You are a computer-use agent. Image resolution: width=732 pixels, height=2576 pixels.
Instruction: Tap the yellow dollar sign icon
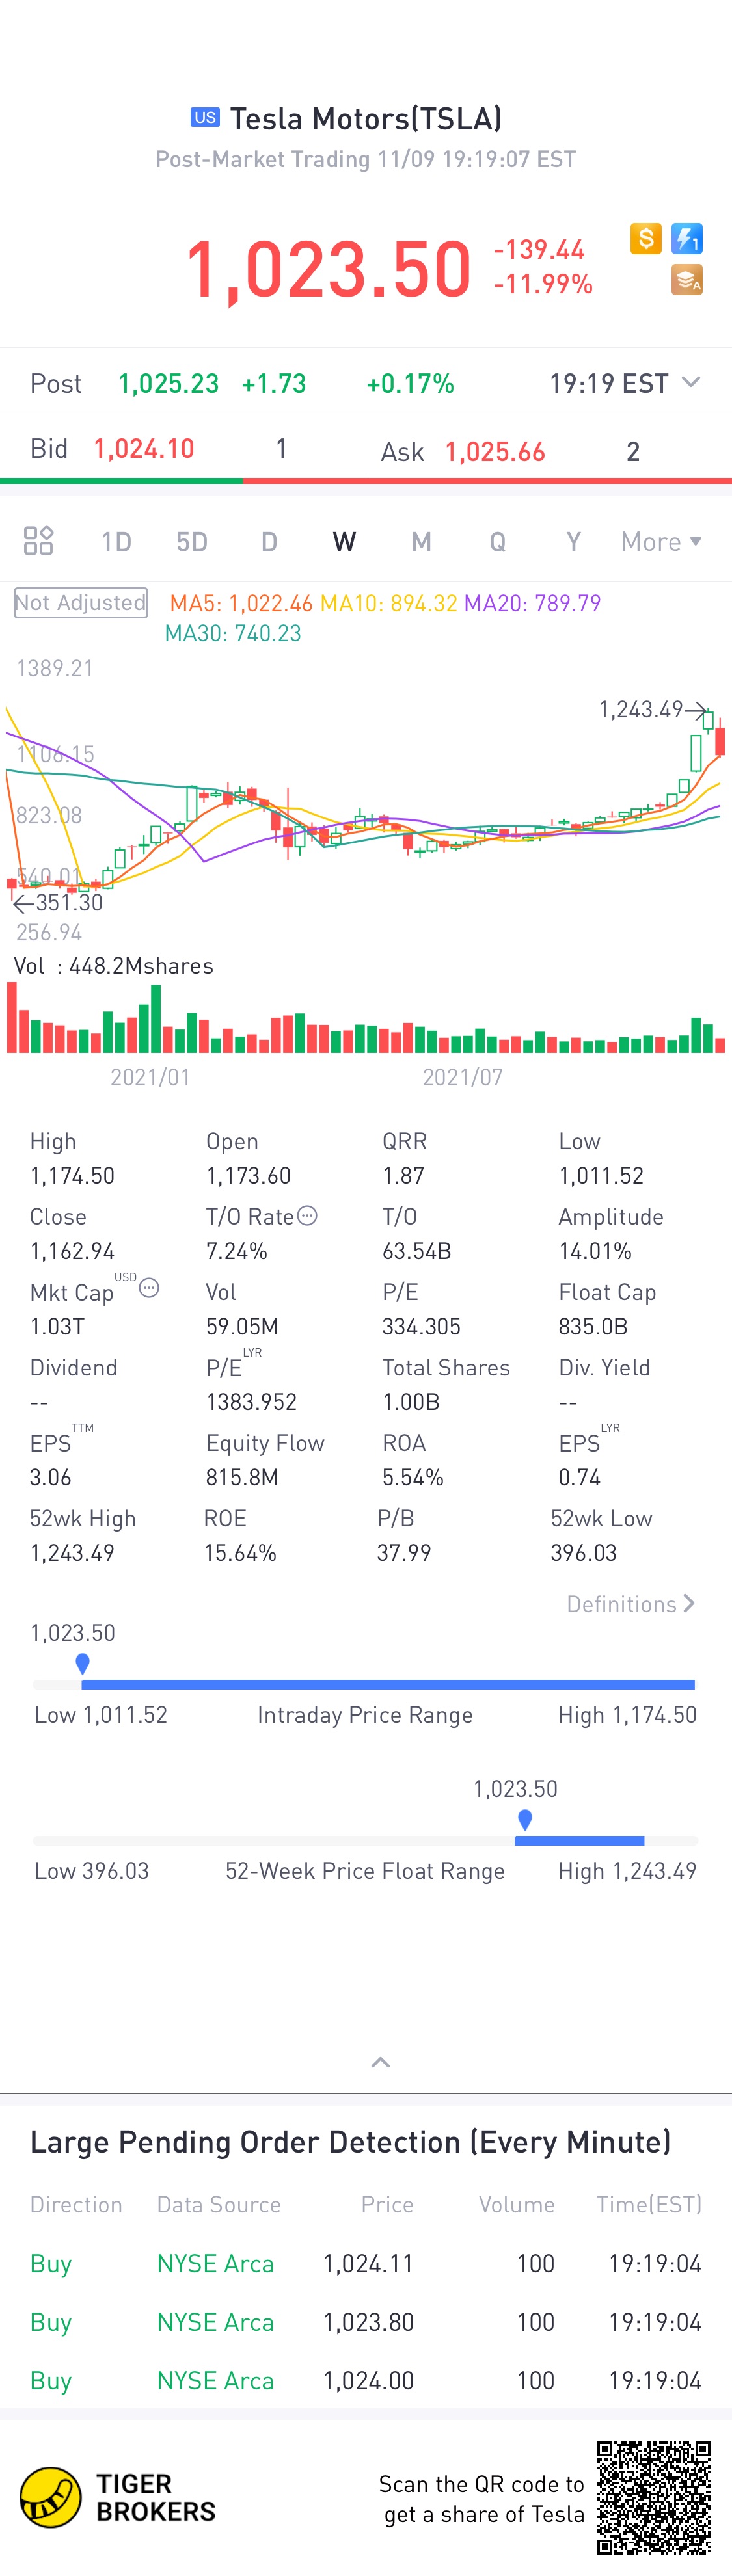(646, 238)
